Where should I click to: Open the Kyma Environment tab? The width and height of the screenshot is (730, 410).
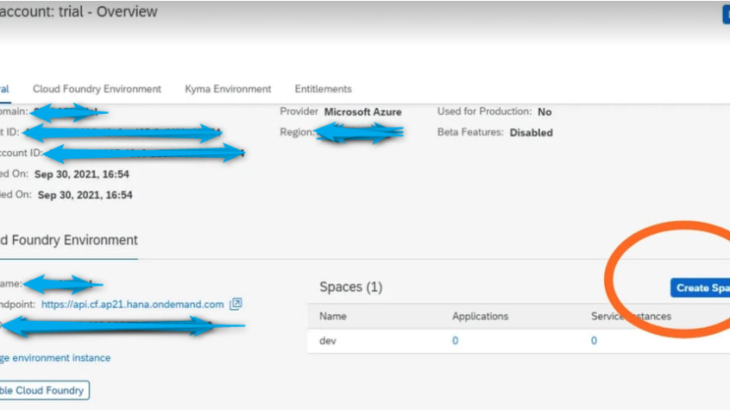(228, 89)
